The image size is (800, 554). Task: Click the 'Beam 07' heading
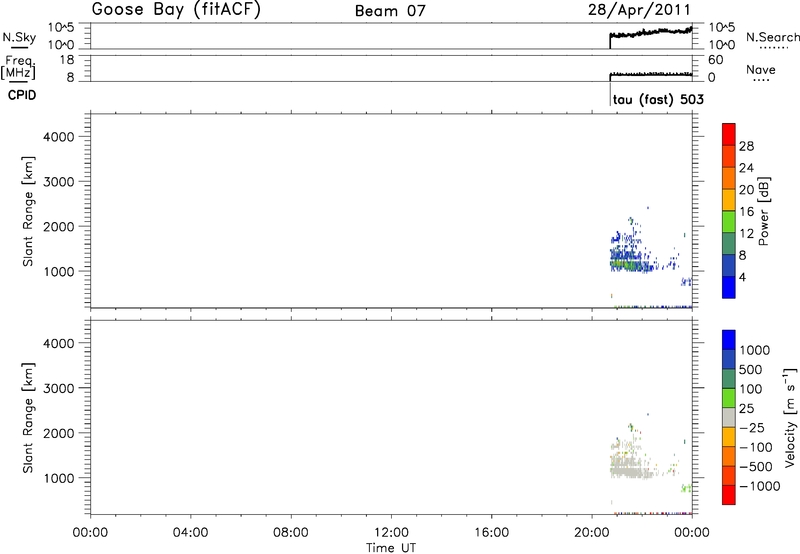click(x=390, y=11)
